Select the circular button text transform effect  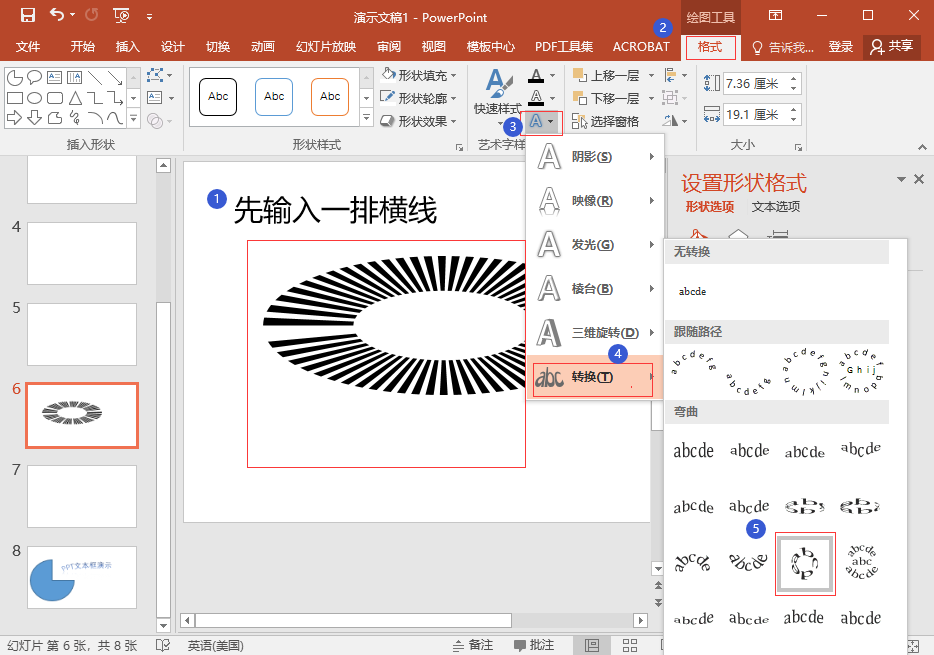[805, 564]
